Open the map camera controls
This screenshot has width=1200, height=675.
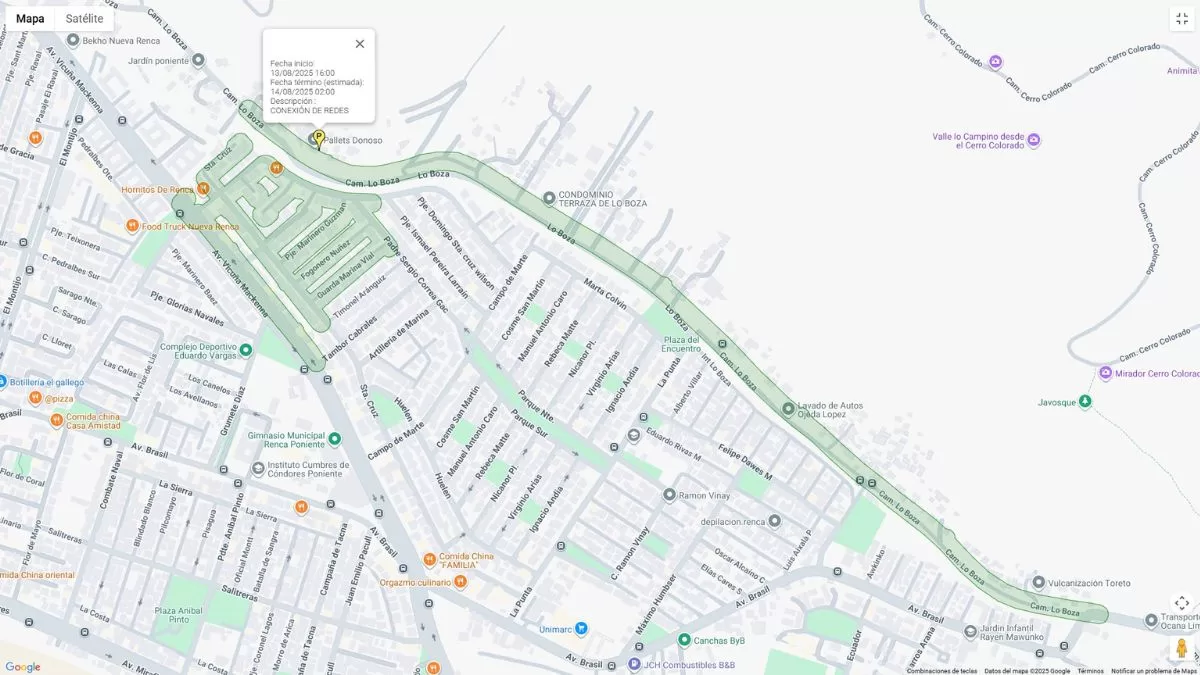coord(1181,603)
